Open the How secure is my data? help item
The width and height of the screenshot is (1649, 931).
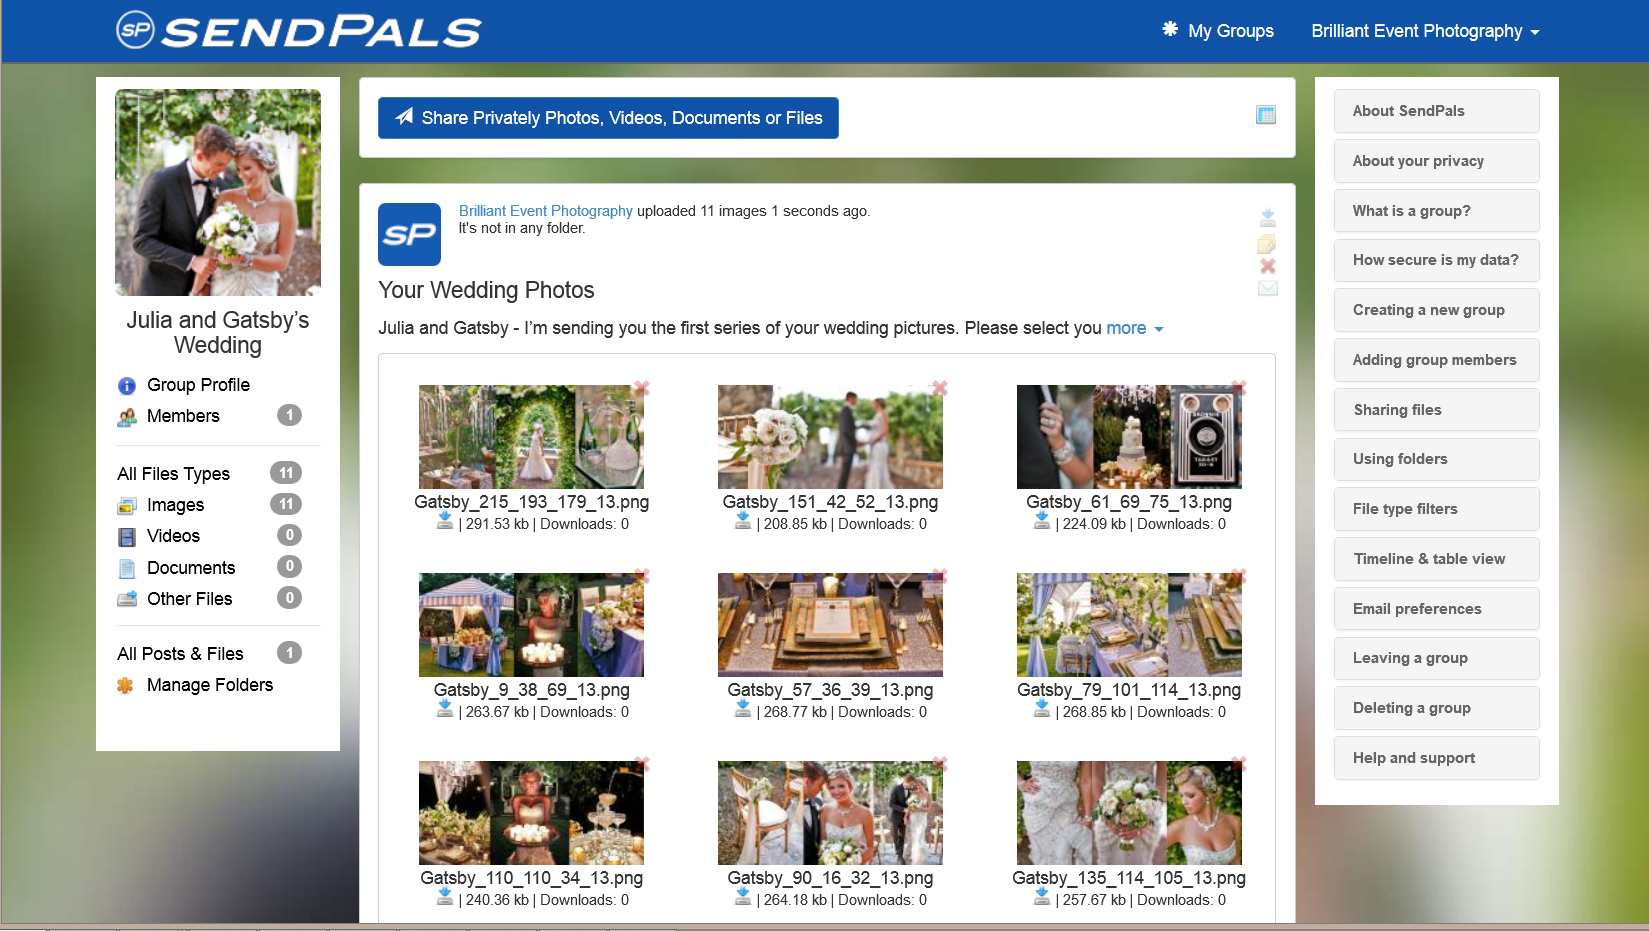[x=1436, y=260]
